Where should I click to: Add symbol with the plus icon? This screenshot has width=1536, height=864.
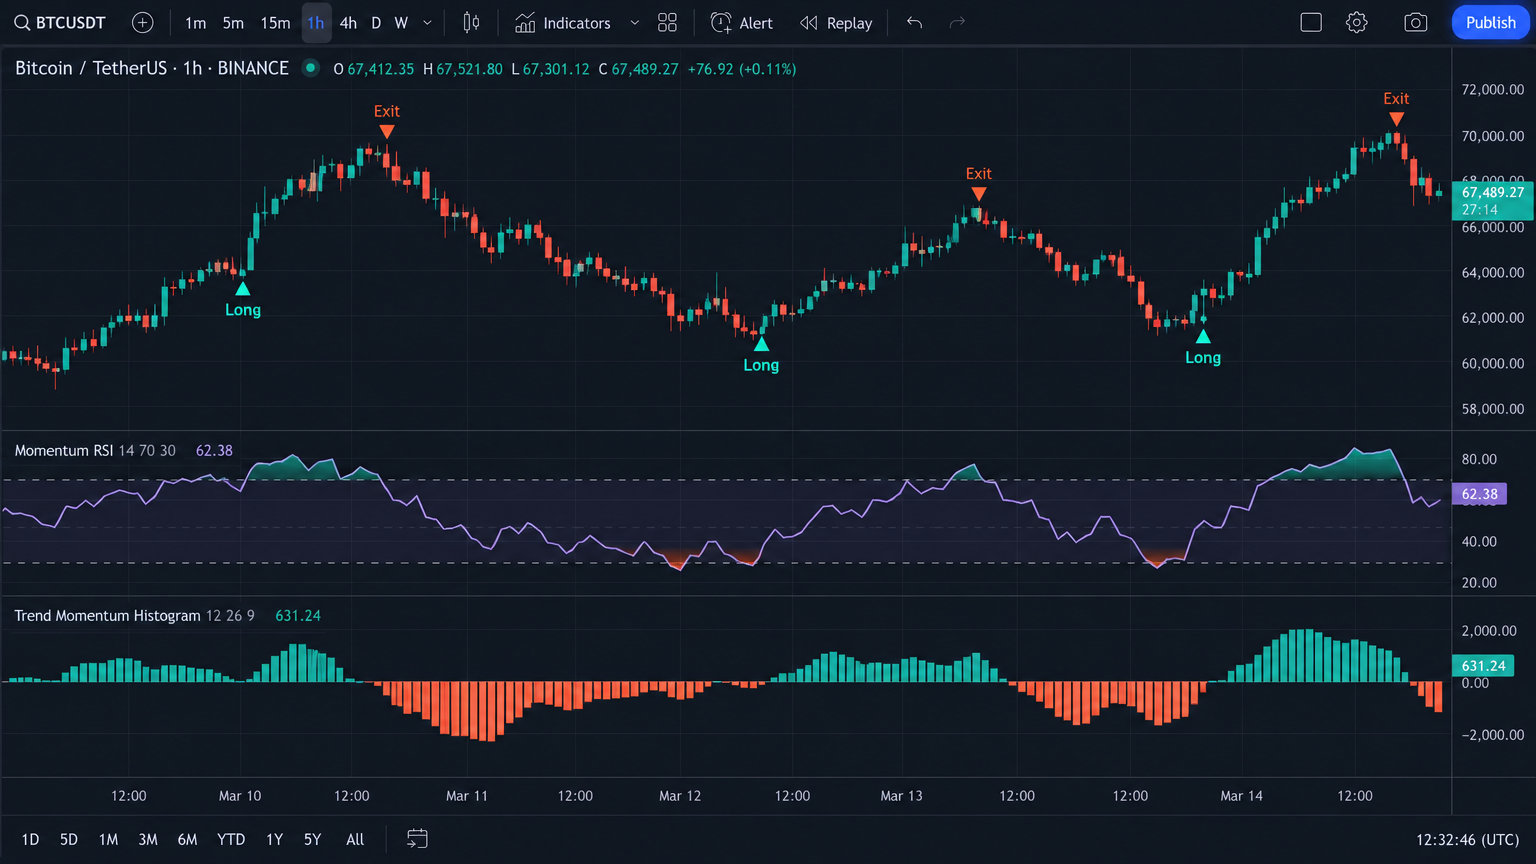tap(143, 22)
